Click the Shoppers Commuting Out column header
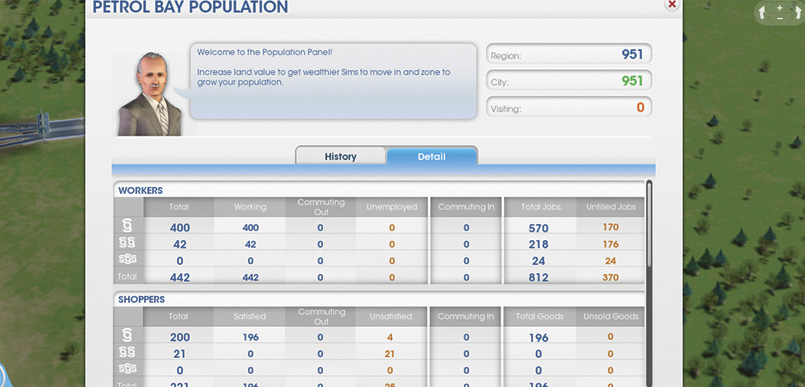Screen dimensions: 805x387 tap(320, 316)
